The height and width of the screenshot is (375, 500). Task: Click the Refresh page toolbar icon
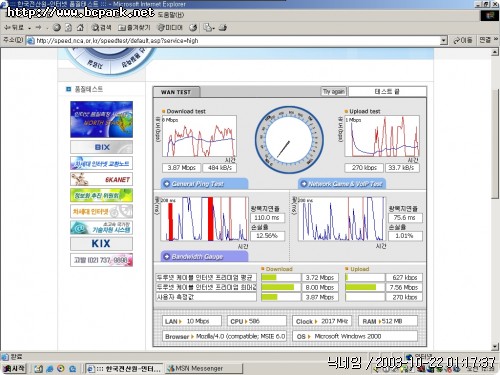68,28
